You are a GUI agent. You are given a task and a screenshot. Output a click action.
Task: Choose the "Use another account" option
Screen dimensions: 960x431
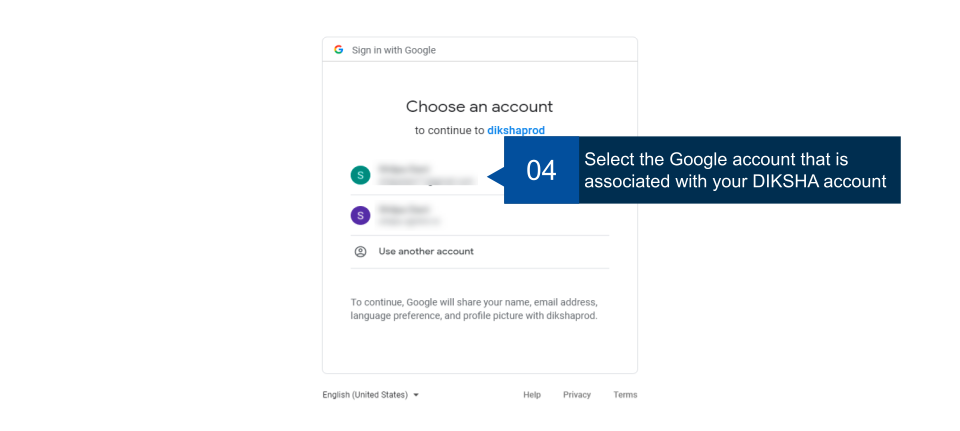point(426,251)
